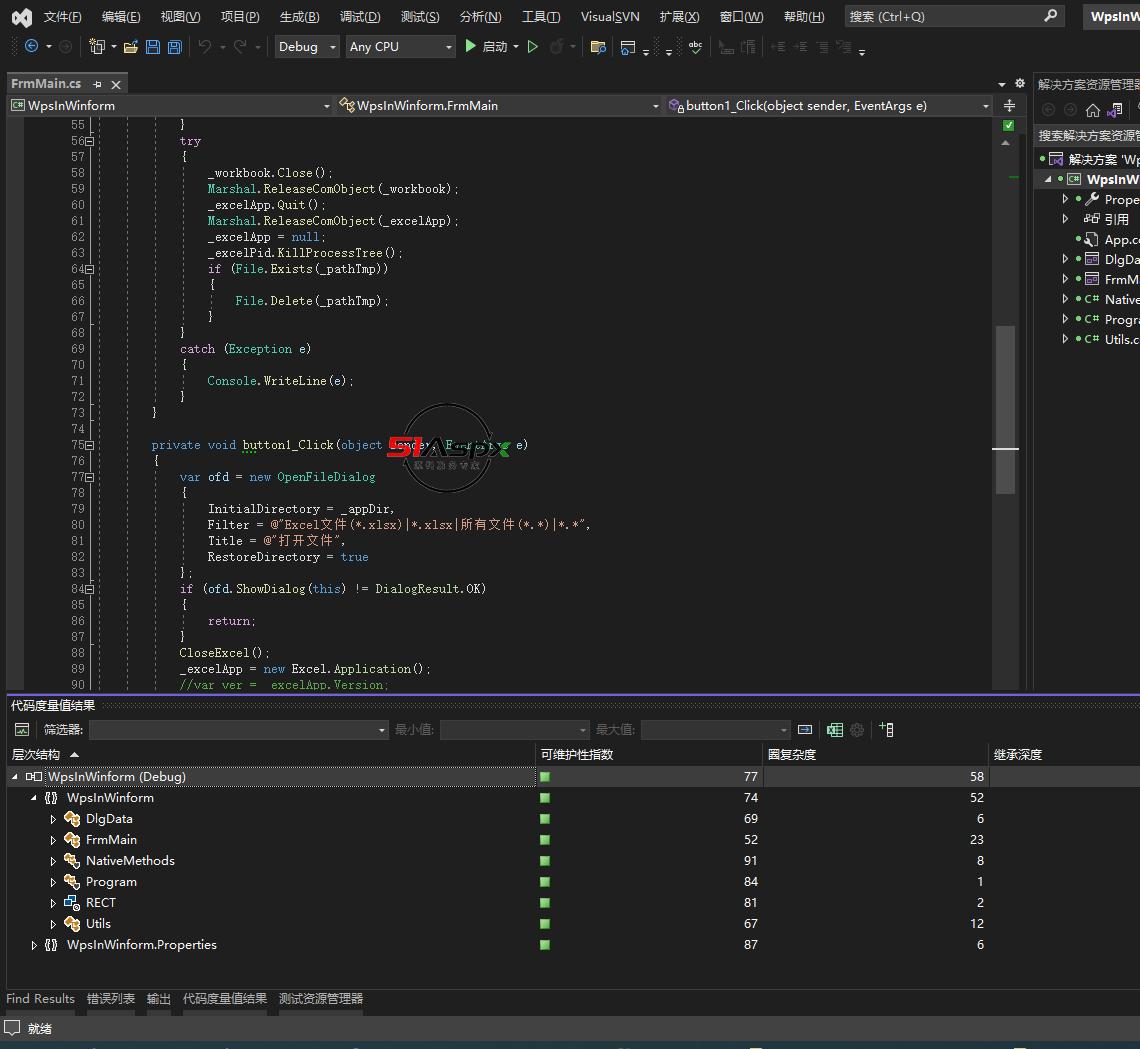The width and height of the screenshot is (1140, 1049).
Task: Click the Redo arrow icon
Action: point(240,47)
